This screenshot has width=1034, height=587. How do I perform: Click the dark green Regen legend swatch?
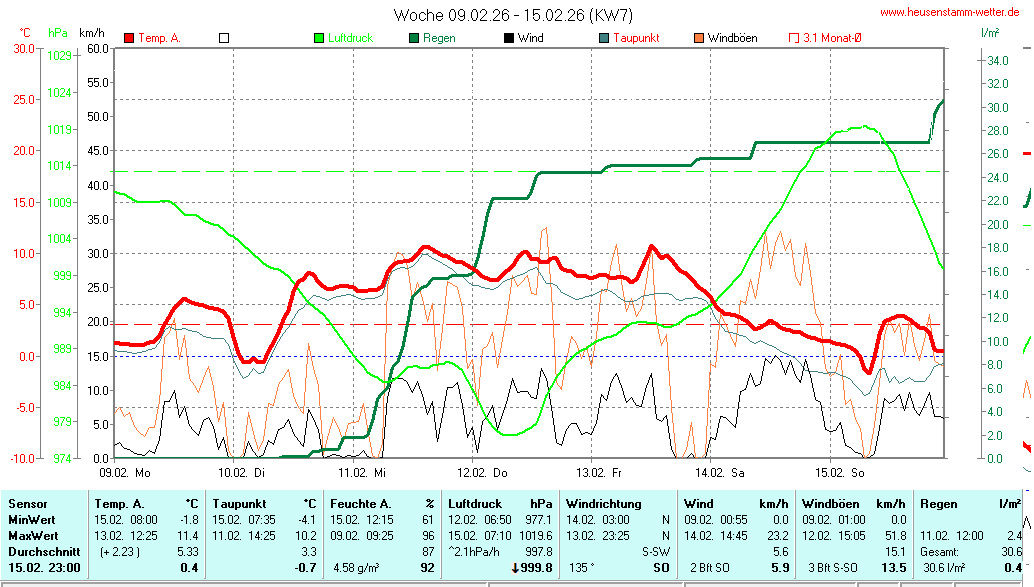414,38
